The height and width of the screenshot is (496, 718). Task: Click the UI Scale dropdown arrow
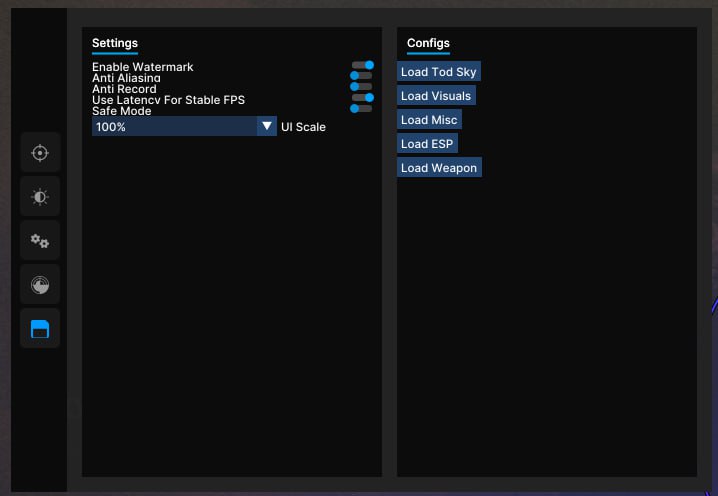(266, 127)
